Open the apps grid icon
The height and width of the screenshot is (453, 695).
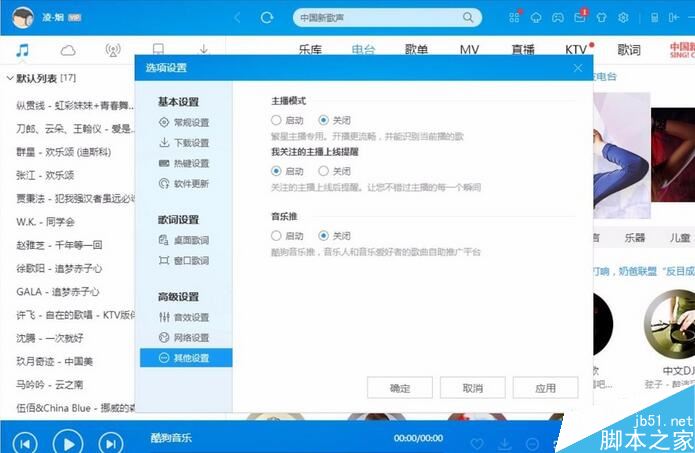coord(514,17)
